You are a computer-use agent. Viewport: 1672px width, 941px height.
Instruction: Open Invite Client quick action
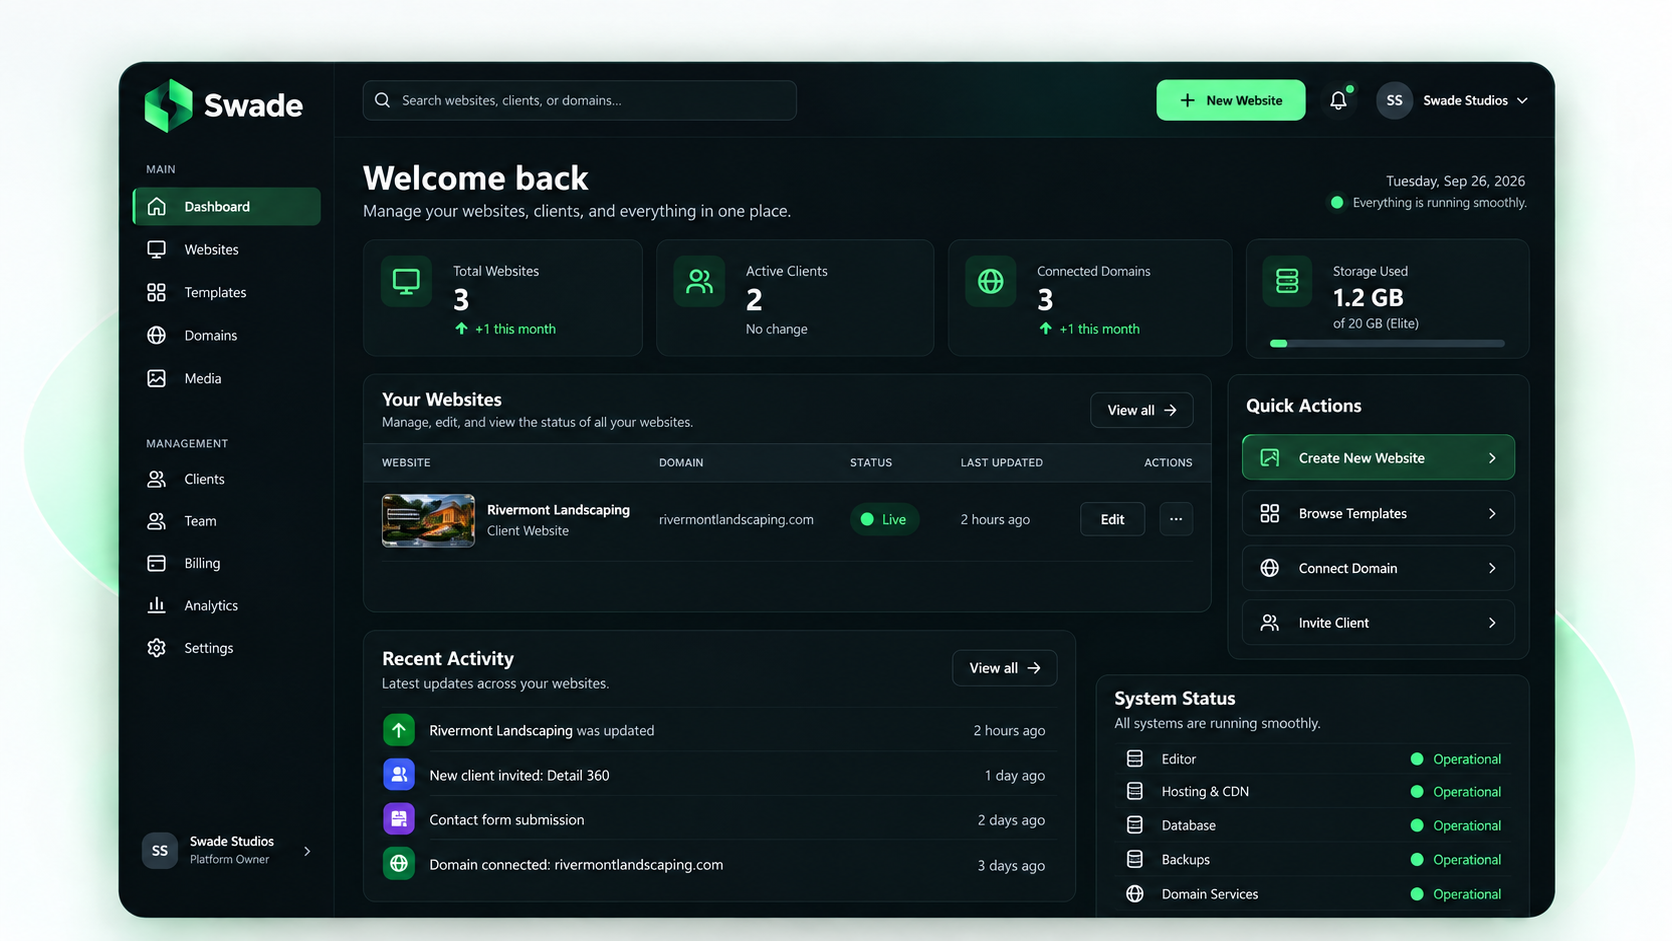click(x=1378, y=622)
